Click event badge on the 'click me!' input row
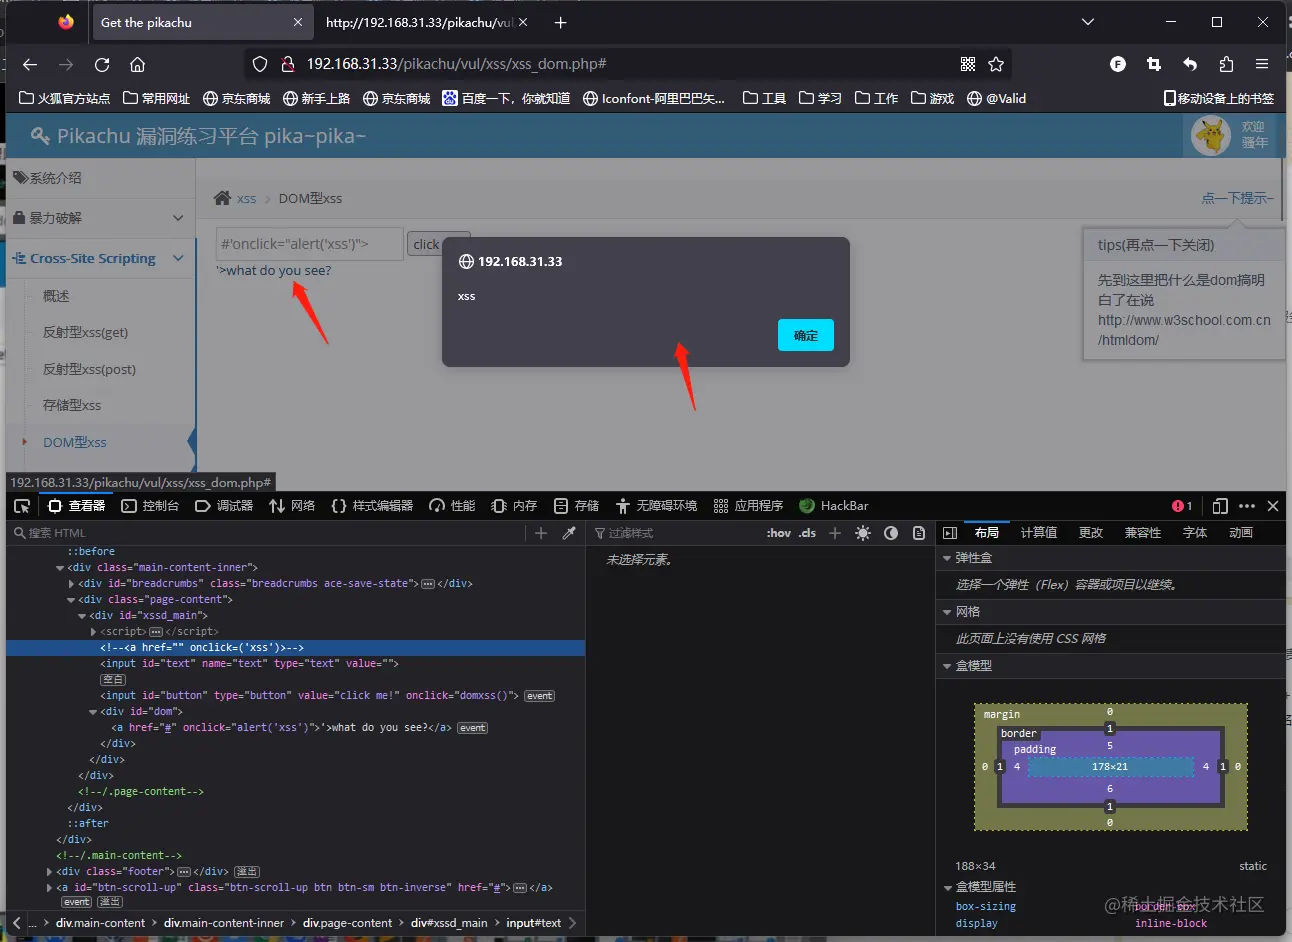 (539, 696)
